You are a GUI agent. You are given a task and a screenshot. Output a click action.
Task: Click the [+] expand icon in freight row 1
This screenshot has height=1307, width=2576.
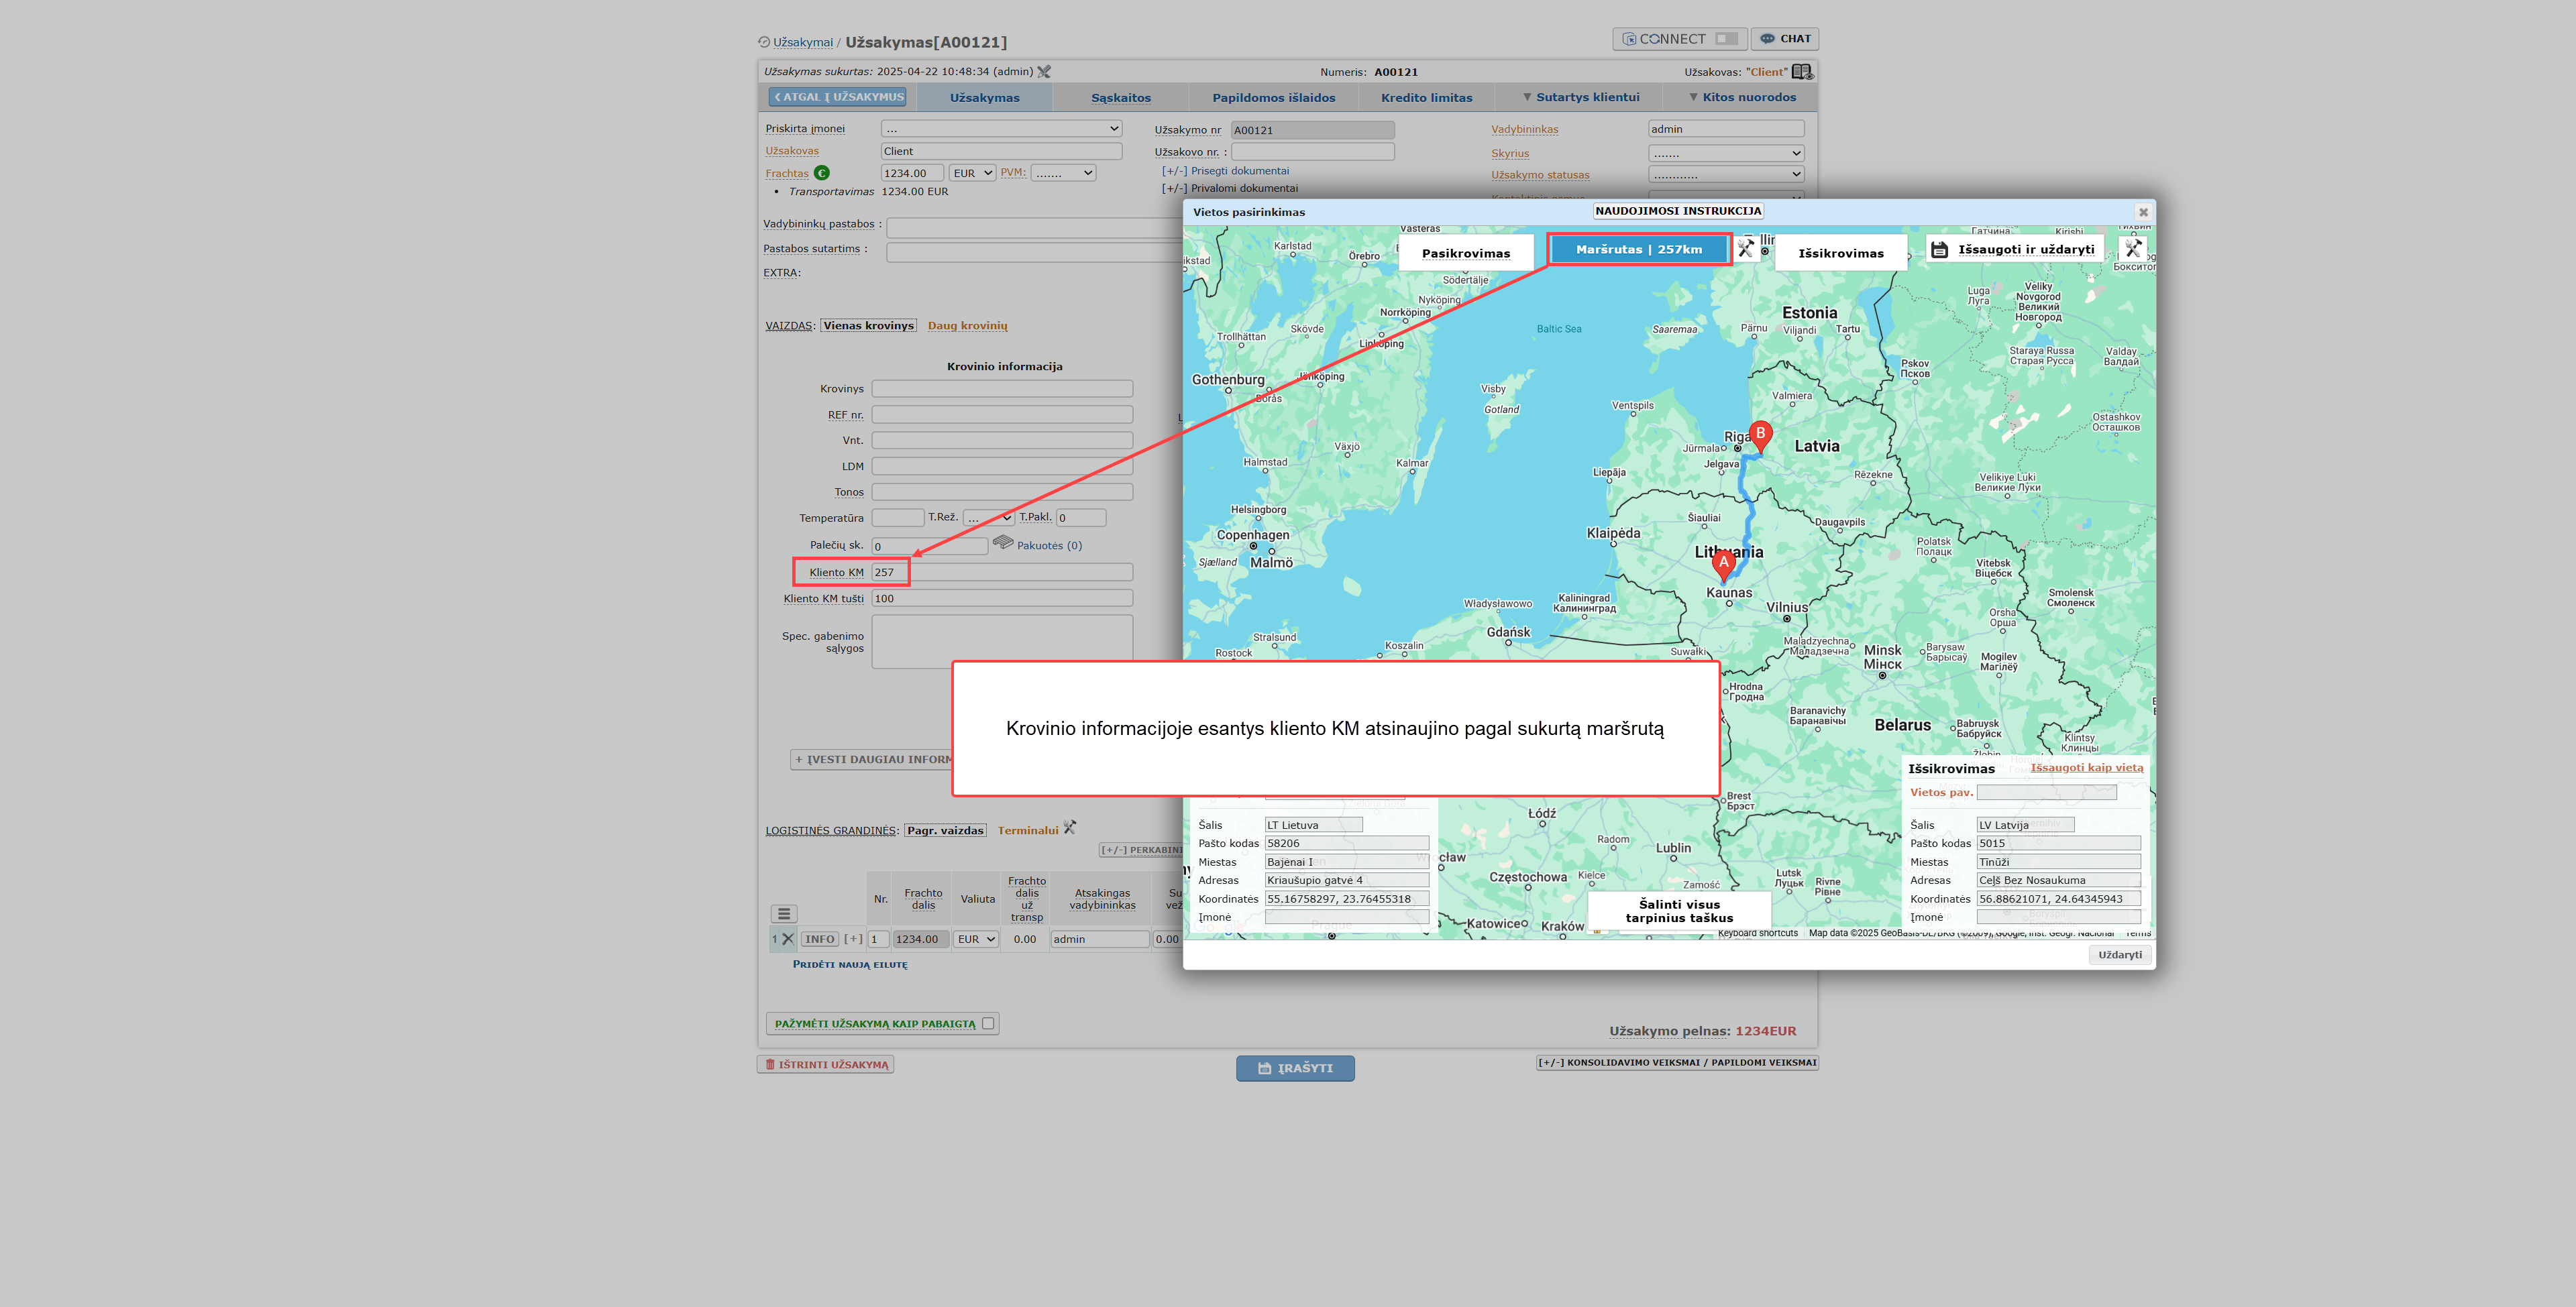(x=853, y=939)
